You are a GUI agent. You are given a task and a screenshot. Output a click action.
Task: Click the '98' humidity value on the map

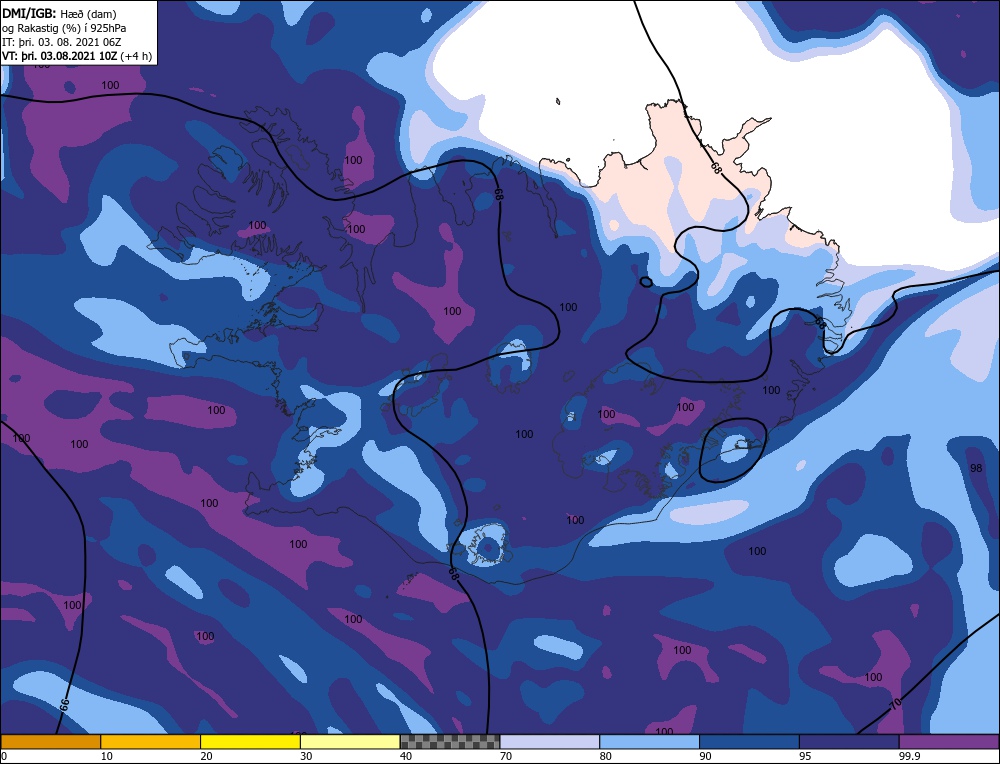click(976, 468)
